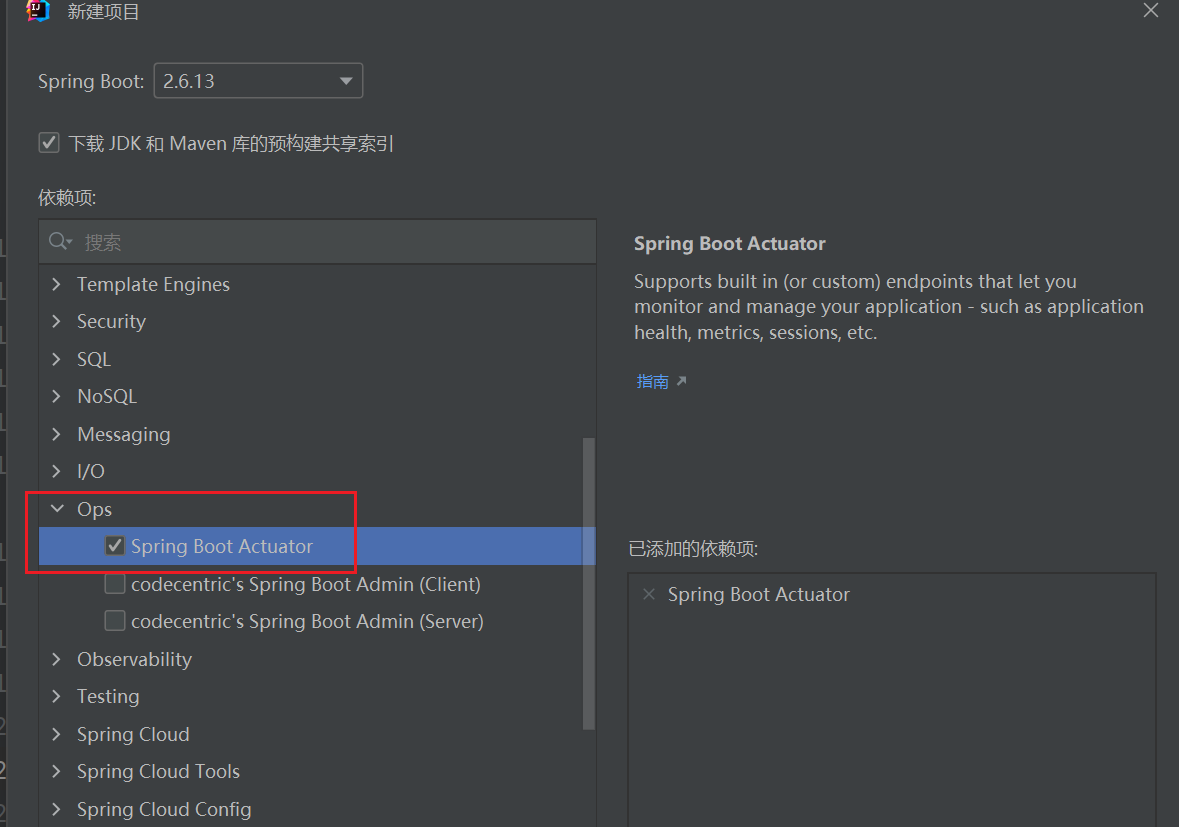The width and height of the screenshot is (1179, 827).
Task: Select Spring Boot Actuator in added dependencies list
Action: click(758, 594)
